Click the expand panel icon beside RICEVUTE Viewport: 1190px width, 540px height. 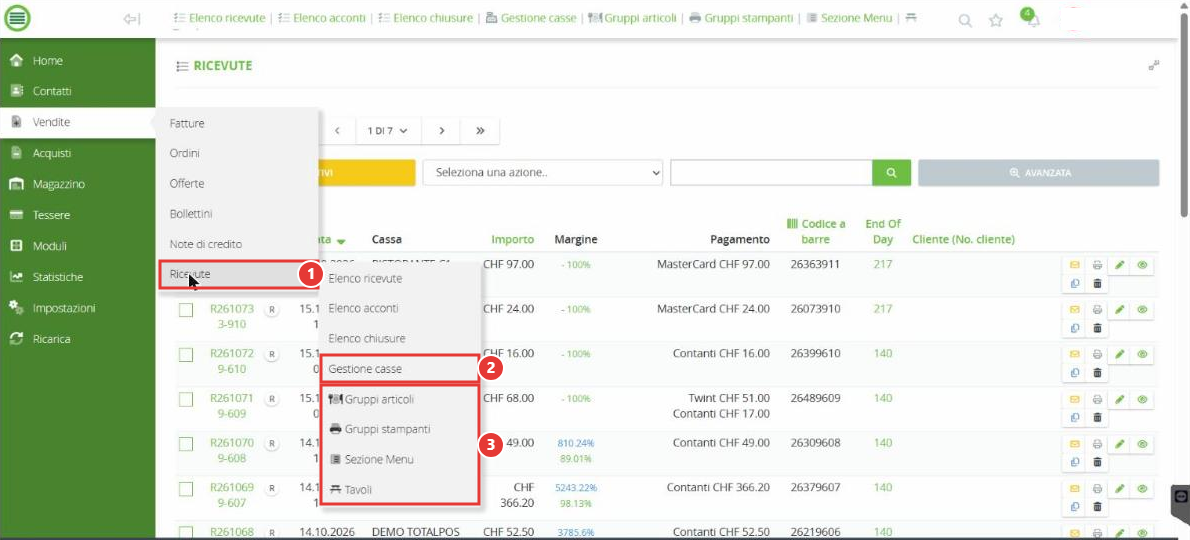click(x=1154, y=66)
